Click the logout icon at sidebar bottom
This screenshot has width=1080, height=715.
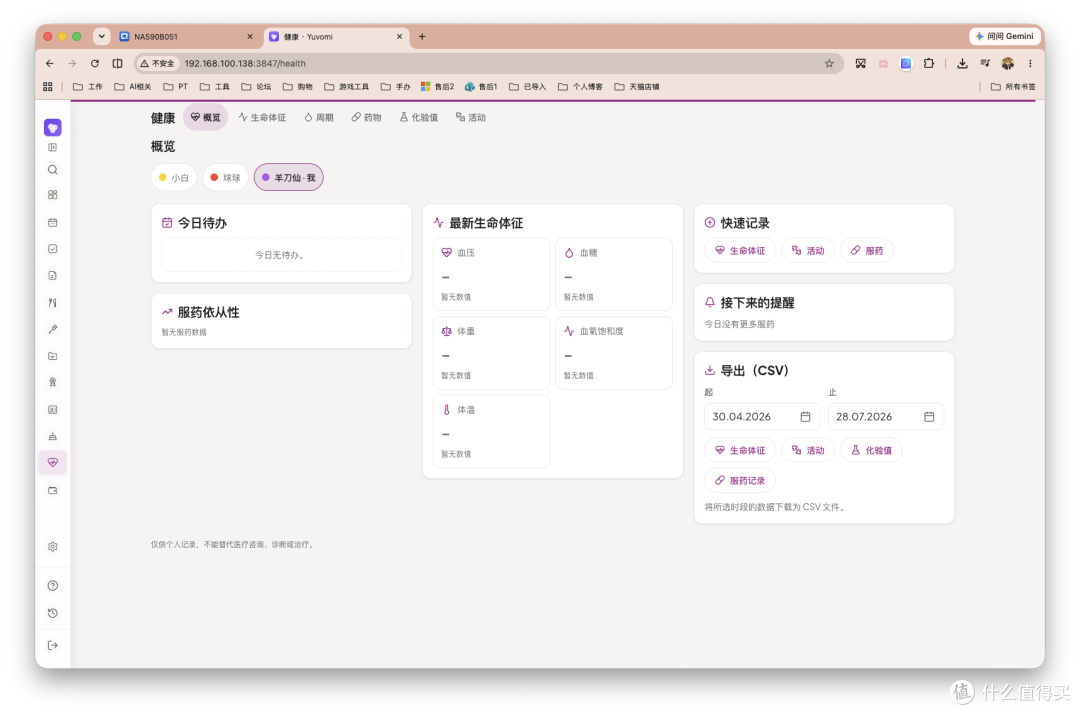(x=52, y=645)
